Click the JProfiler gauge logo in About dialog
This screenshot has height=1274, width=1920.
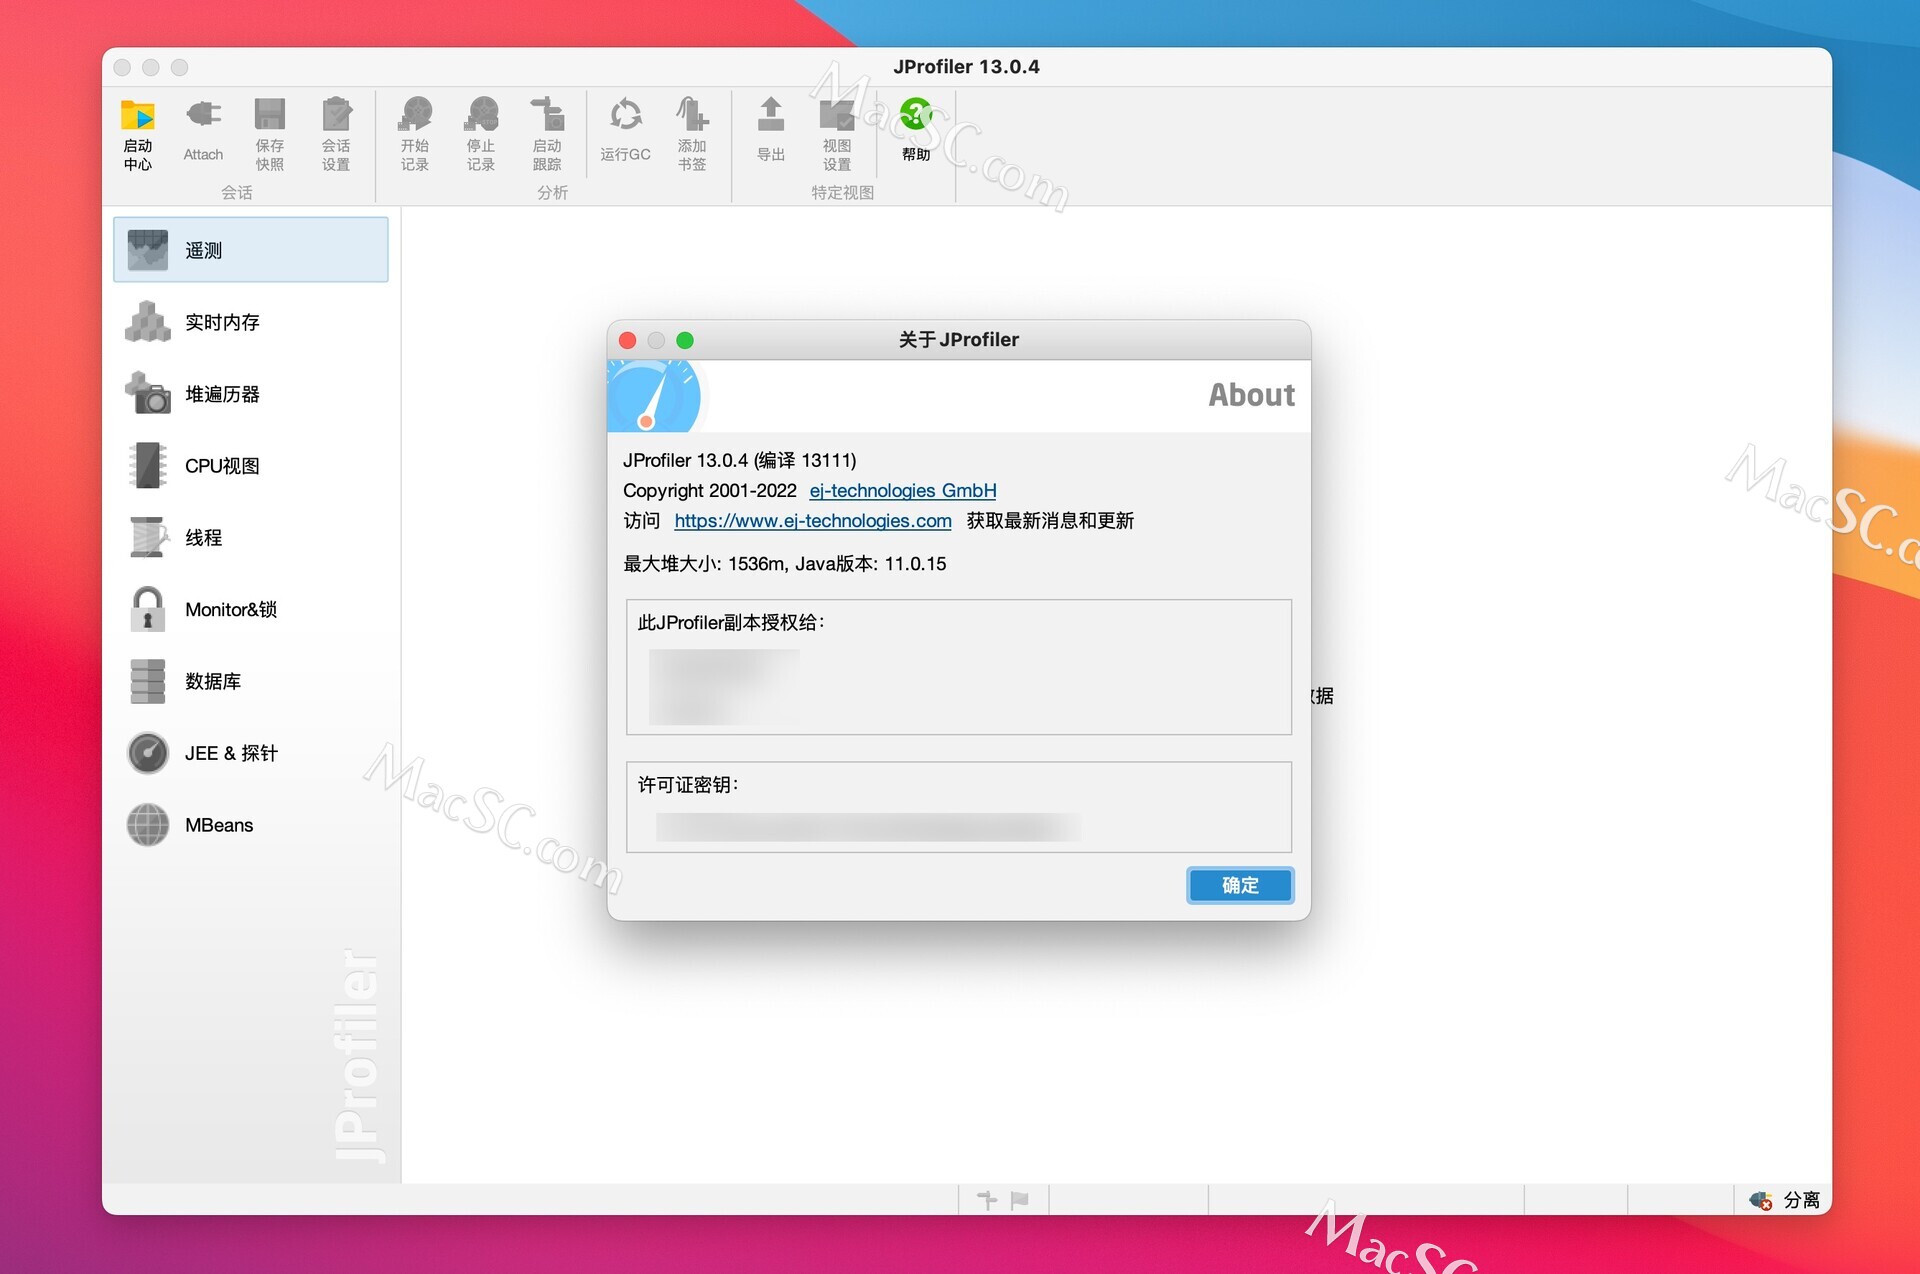[x=656, y=396]
